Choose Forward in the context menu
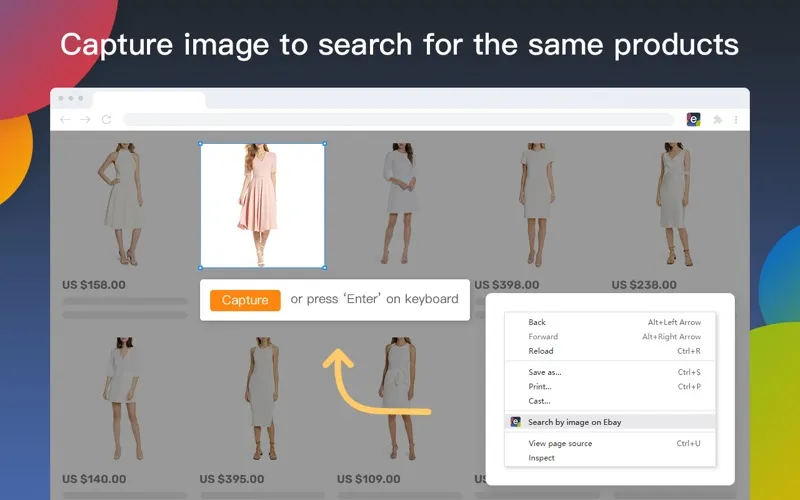Viewport: 800px width, 500px height. [610, 336]
